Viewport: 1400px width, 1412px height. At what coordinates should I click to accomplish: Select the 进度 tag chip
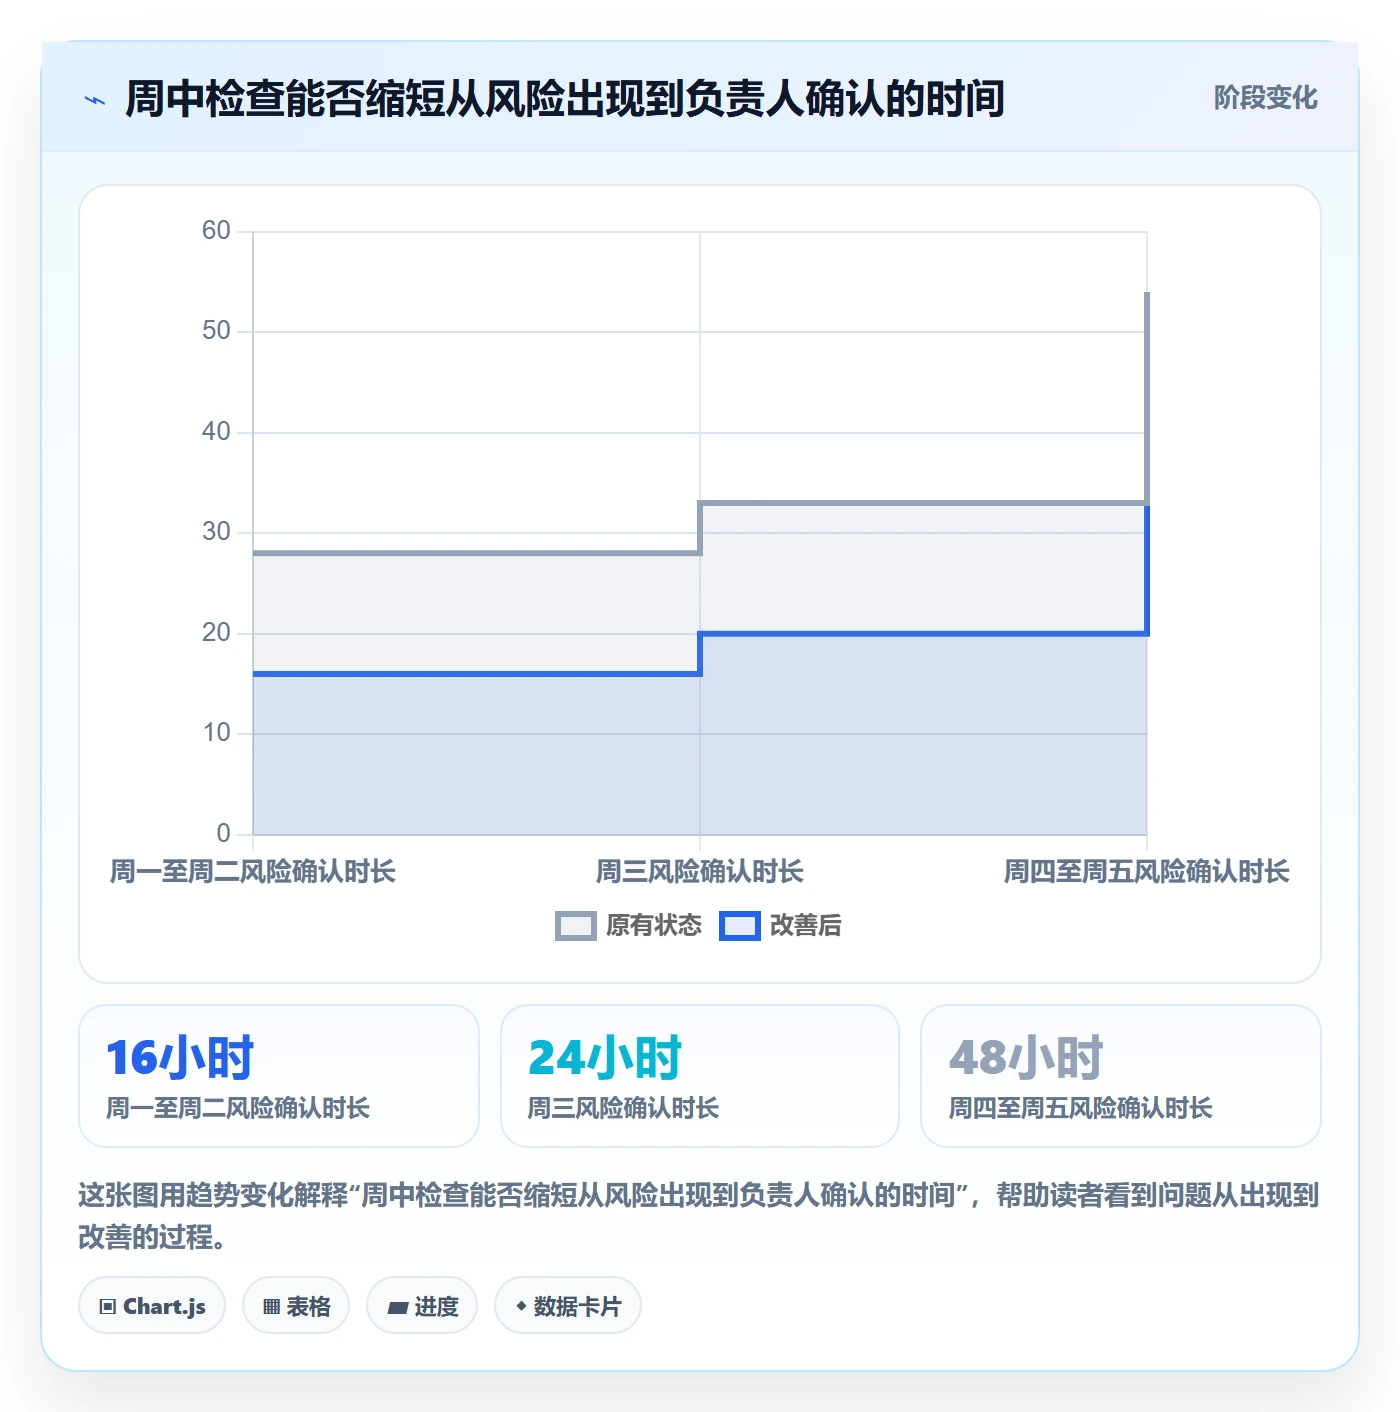click(422, 1306)
